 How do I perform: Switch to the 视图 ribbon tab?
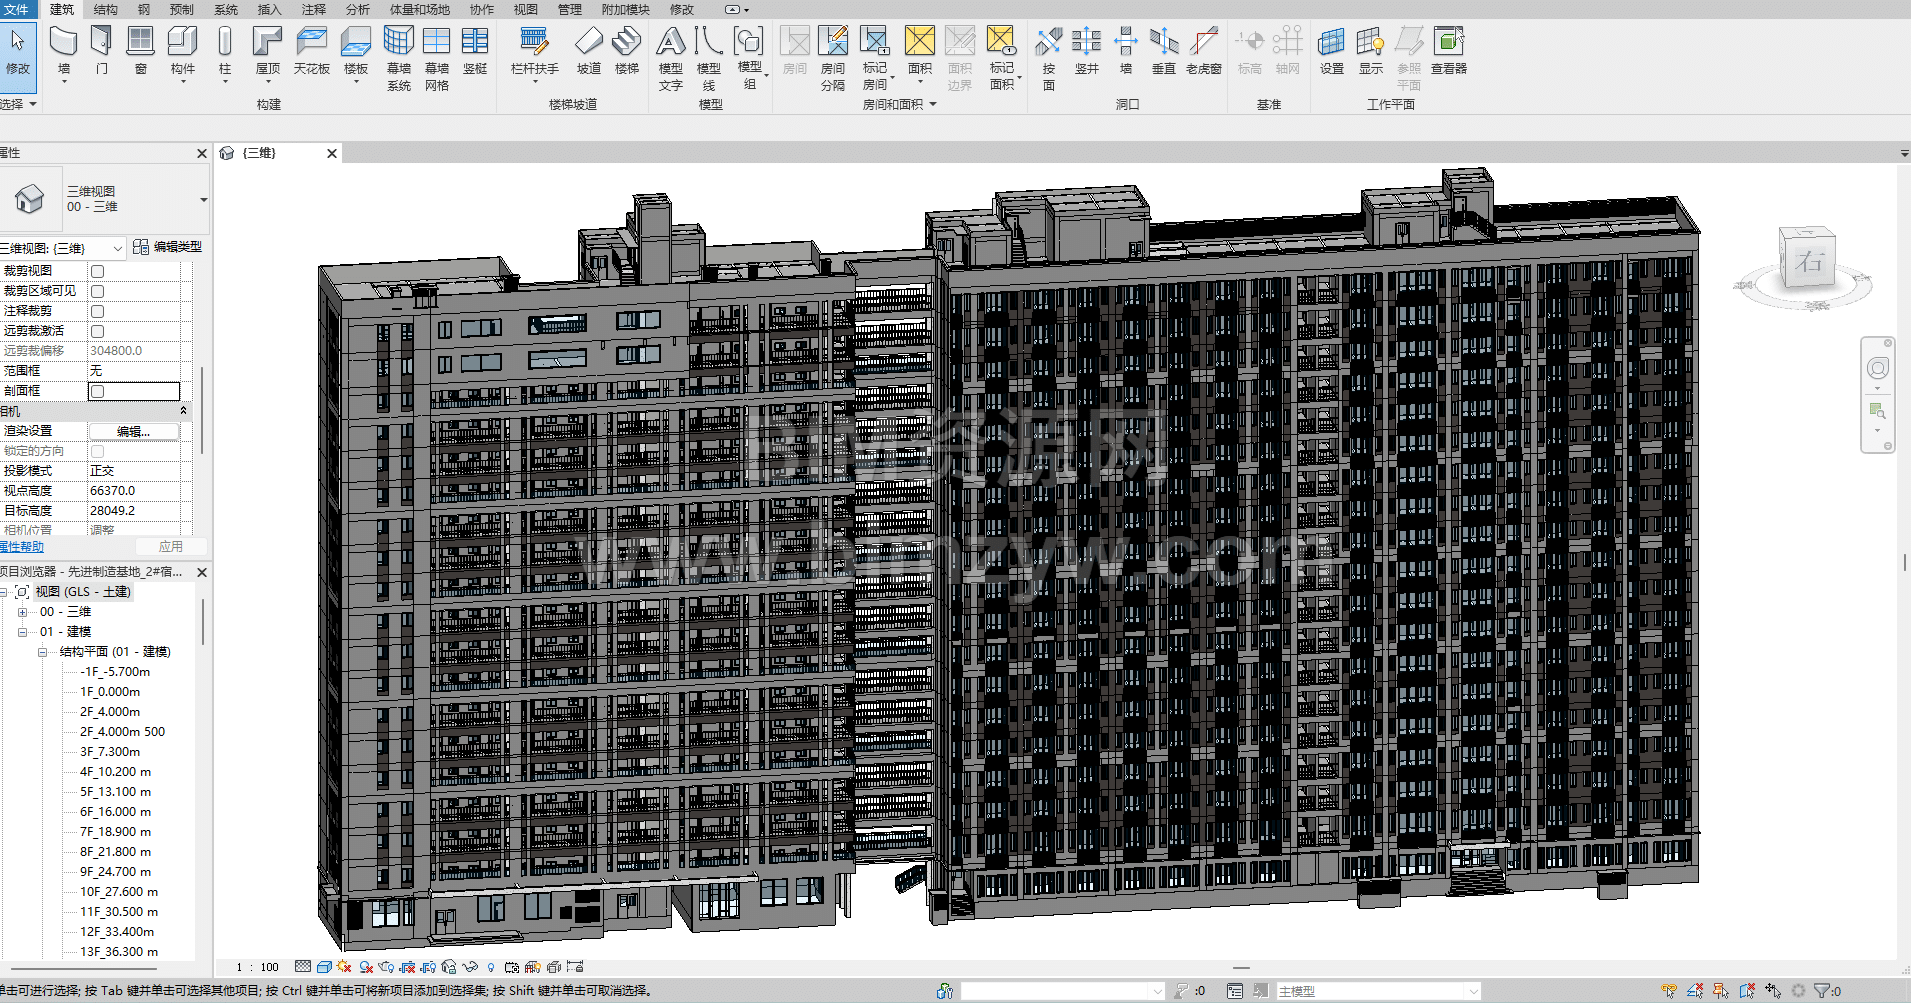pyautogui.click(x=525, y=9)
